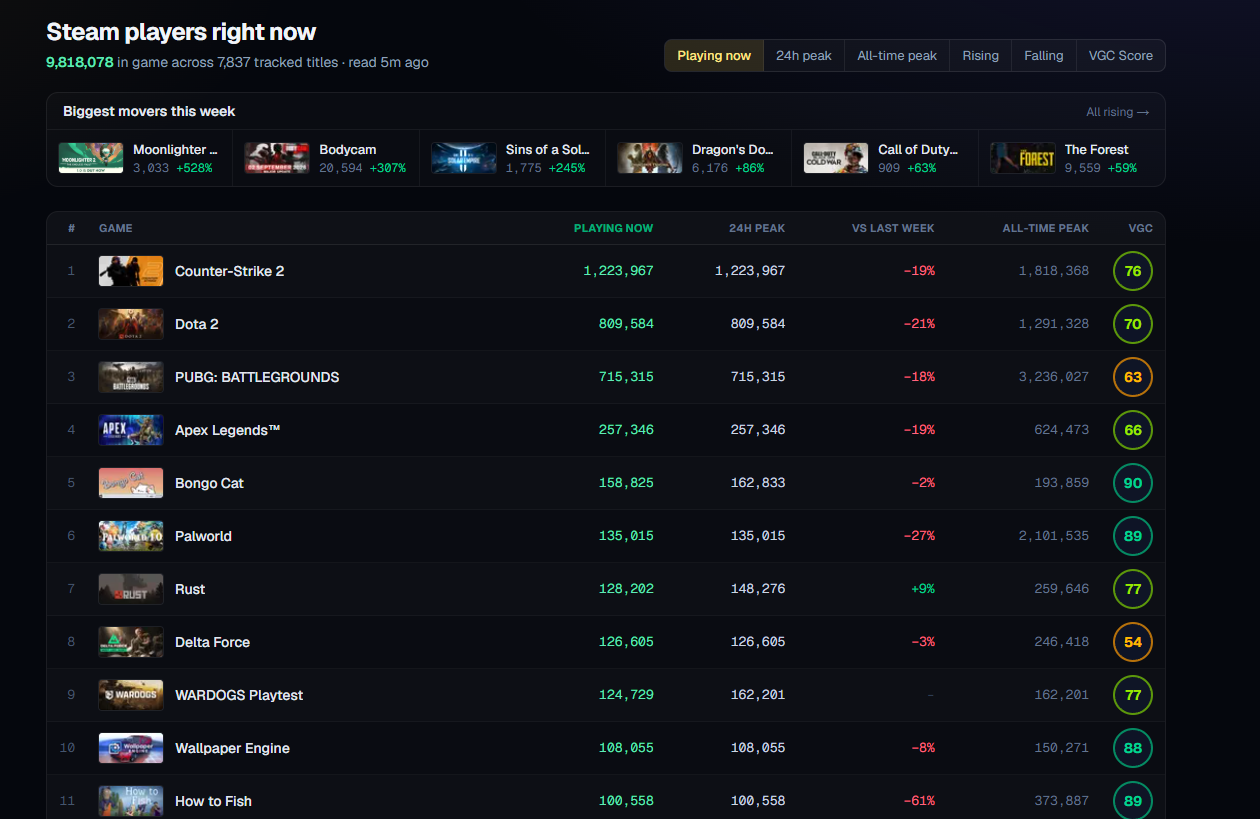This screenshot has width=1260, height=819.
Task: Click the 3,236,027 all-time peak value
Action: point(1054,377)
